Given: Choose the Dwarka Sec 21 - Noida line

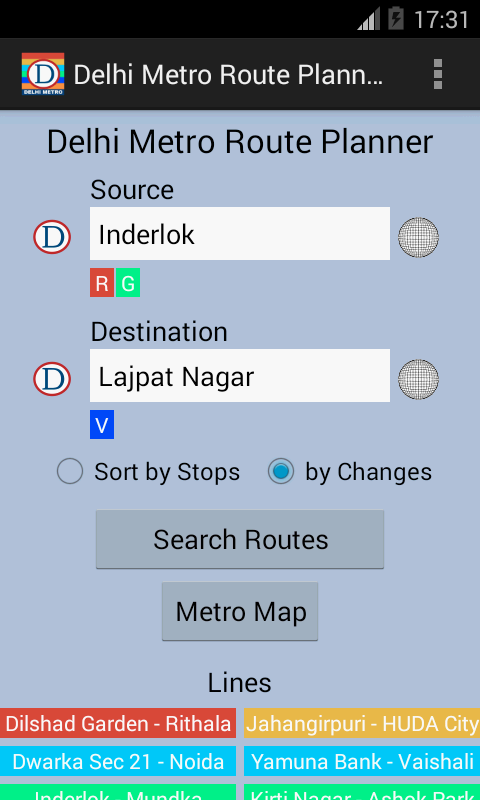Looking at the screenshot, I should tap(118, 761).
